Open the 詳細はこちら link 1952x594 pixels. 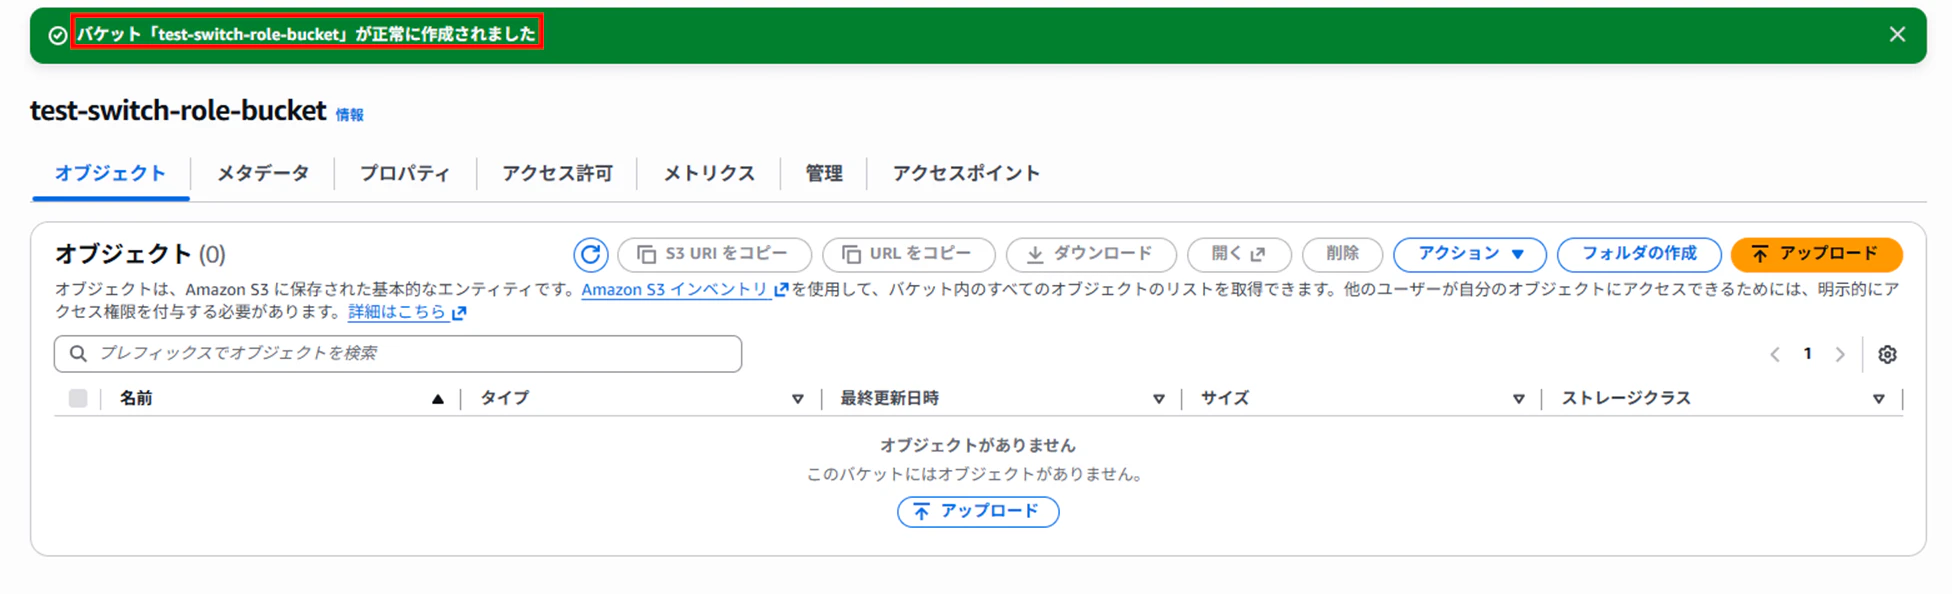point(407,313)
